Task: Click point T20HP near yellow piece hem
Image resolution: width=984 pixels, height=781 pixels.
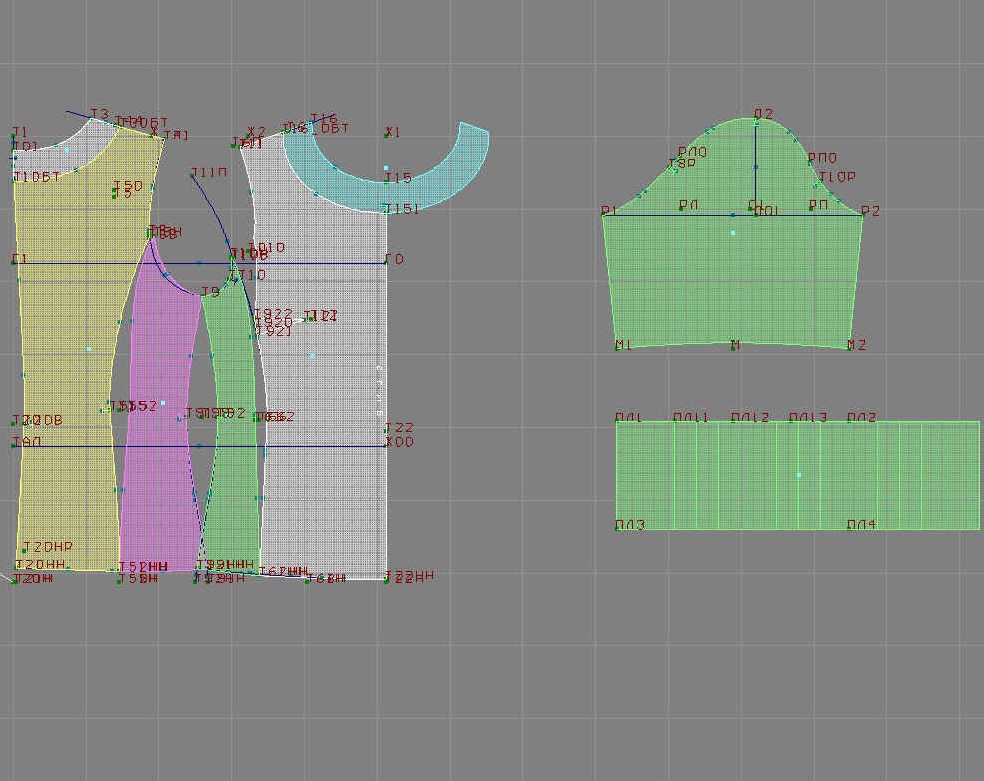Action: [x=24, y=550]
